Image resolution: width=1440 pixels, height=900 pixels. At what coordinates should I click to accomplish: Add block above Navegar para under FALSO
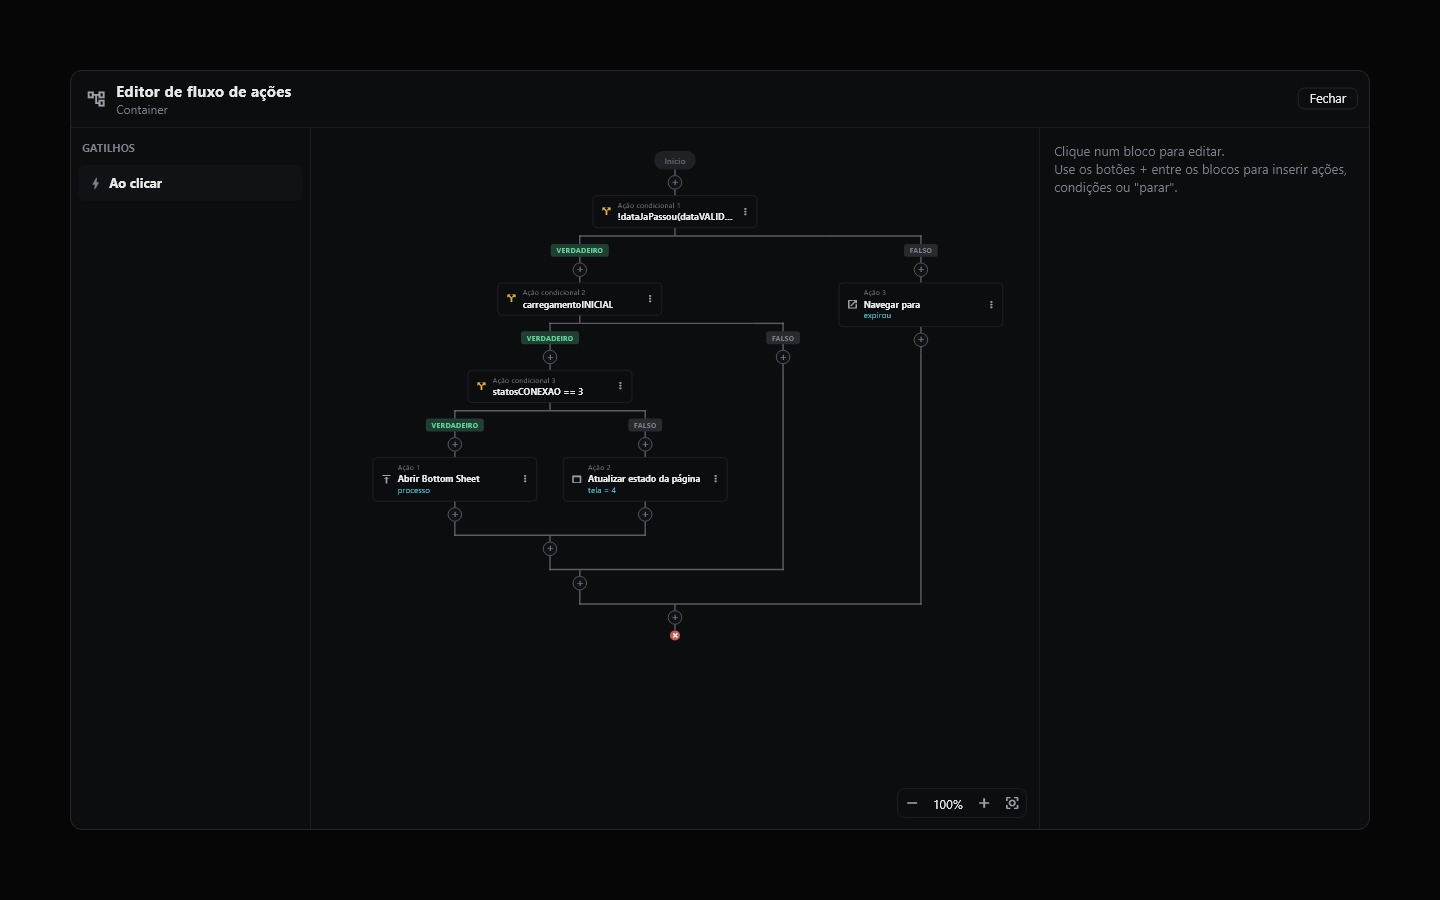point(921,270)
